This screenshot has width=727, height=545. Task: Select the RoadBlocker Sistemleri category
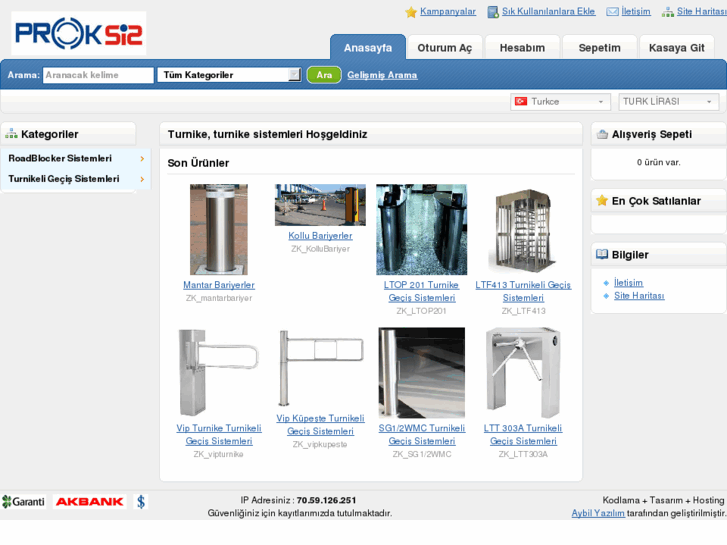click(x=60, y=159)
